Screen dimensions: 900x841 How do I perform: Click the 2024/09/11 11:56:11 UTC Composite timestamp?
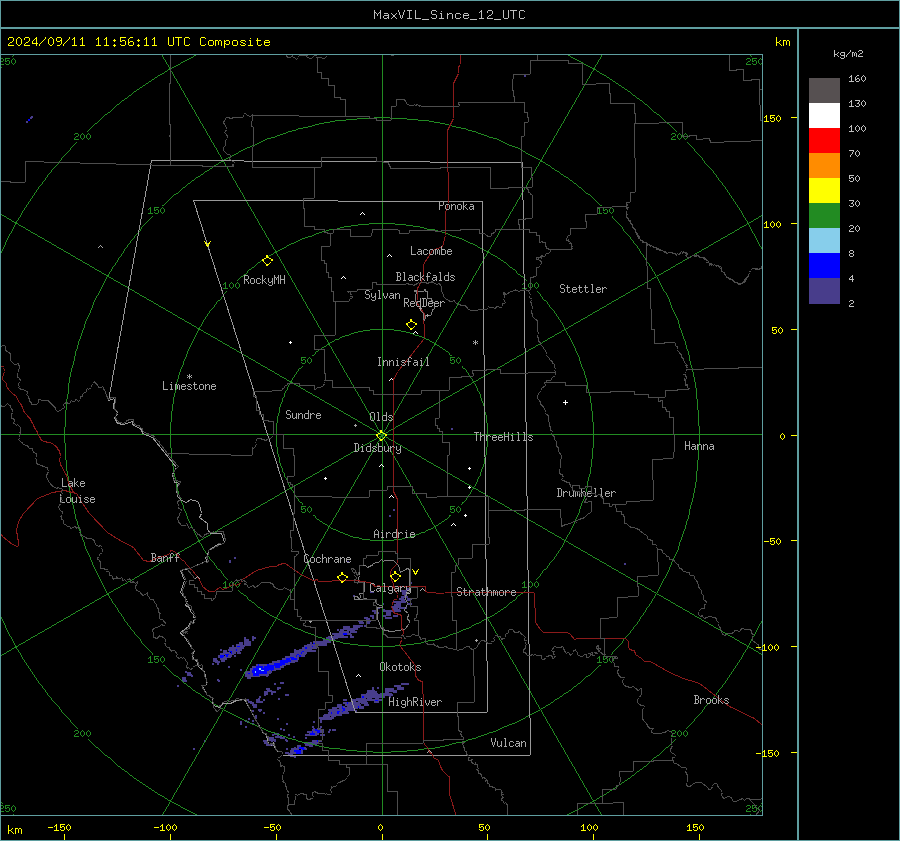tap(138, 42)
